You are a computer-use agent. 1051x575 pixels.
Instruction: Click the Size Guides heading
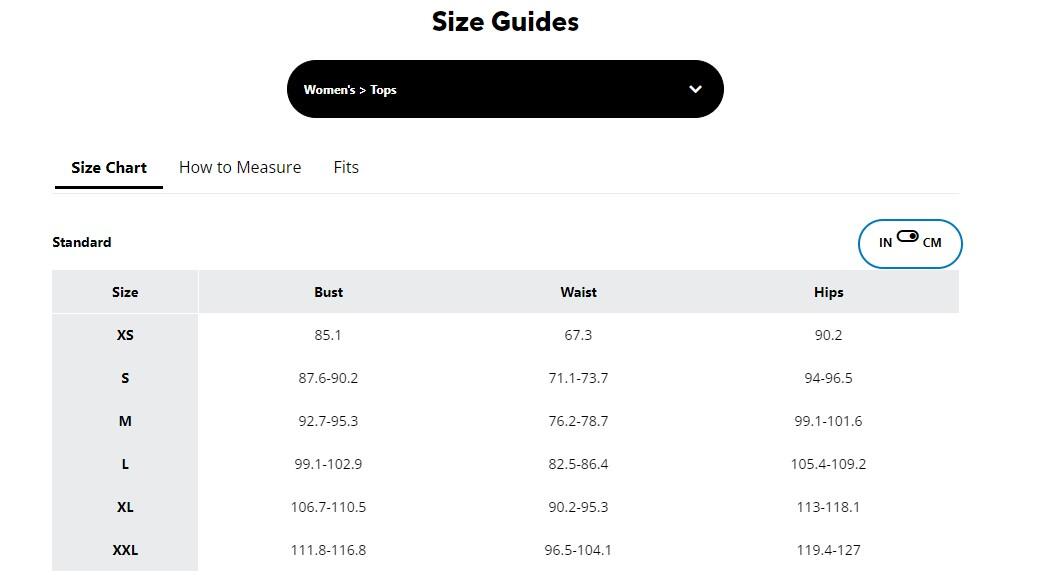pyautogui.click(x=505, y=21)
